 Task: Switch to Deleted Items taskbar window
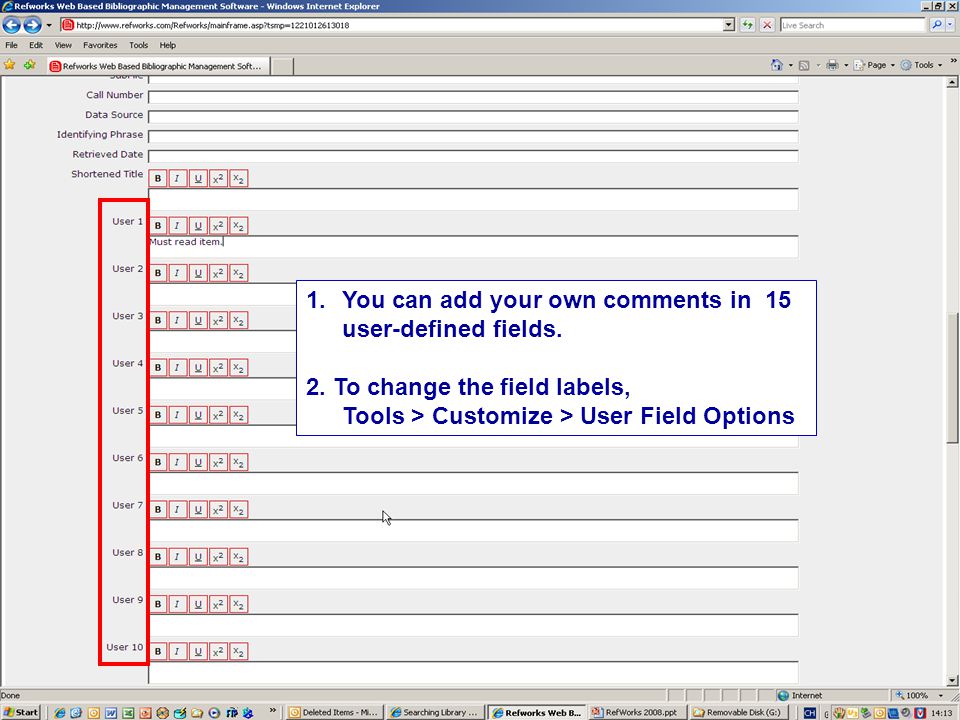tap(335, 712)
